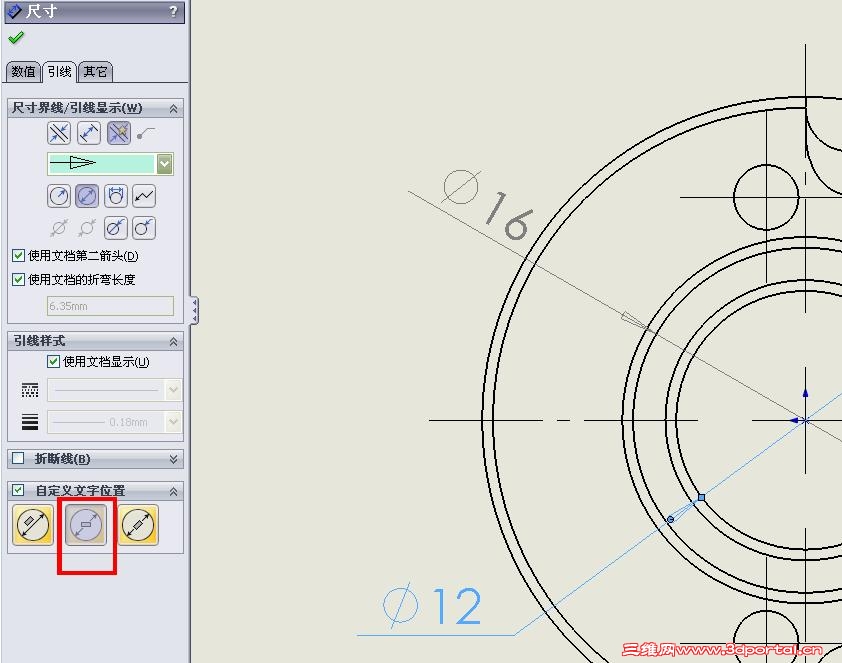Collapse the 自定义文字位置 section
842x663 pixels.
point(173,491)
